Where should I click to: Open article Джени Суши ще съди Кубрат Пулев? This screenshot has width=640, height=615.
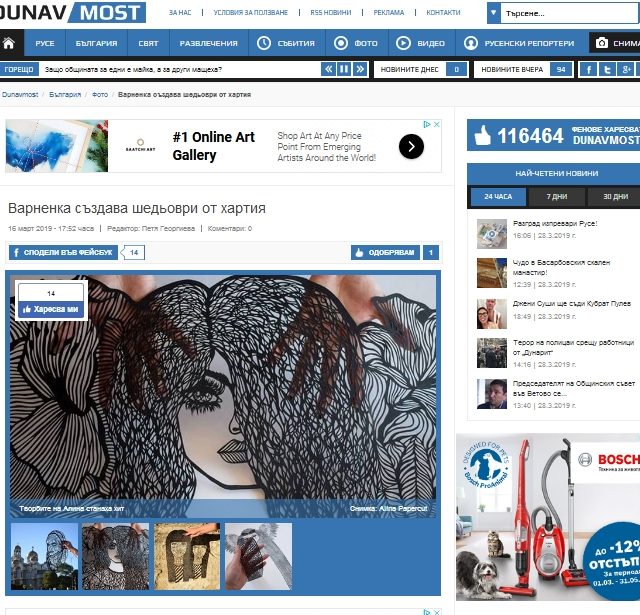571,303
